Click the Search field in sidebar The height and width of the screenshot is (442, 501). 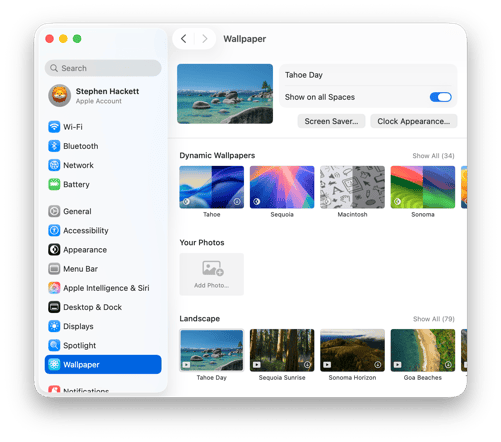(103, 68)
